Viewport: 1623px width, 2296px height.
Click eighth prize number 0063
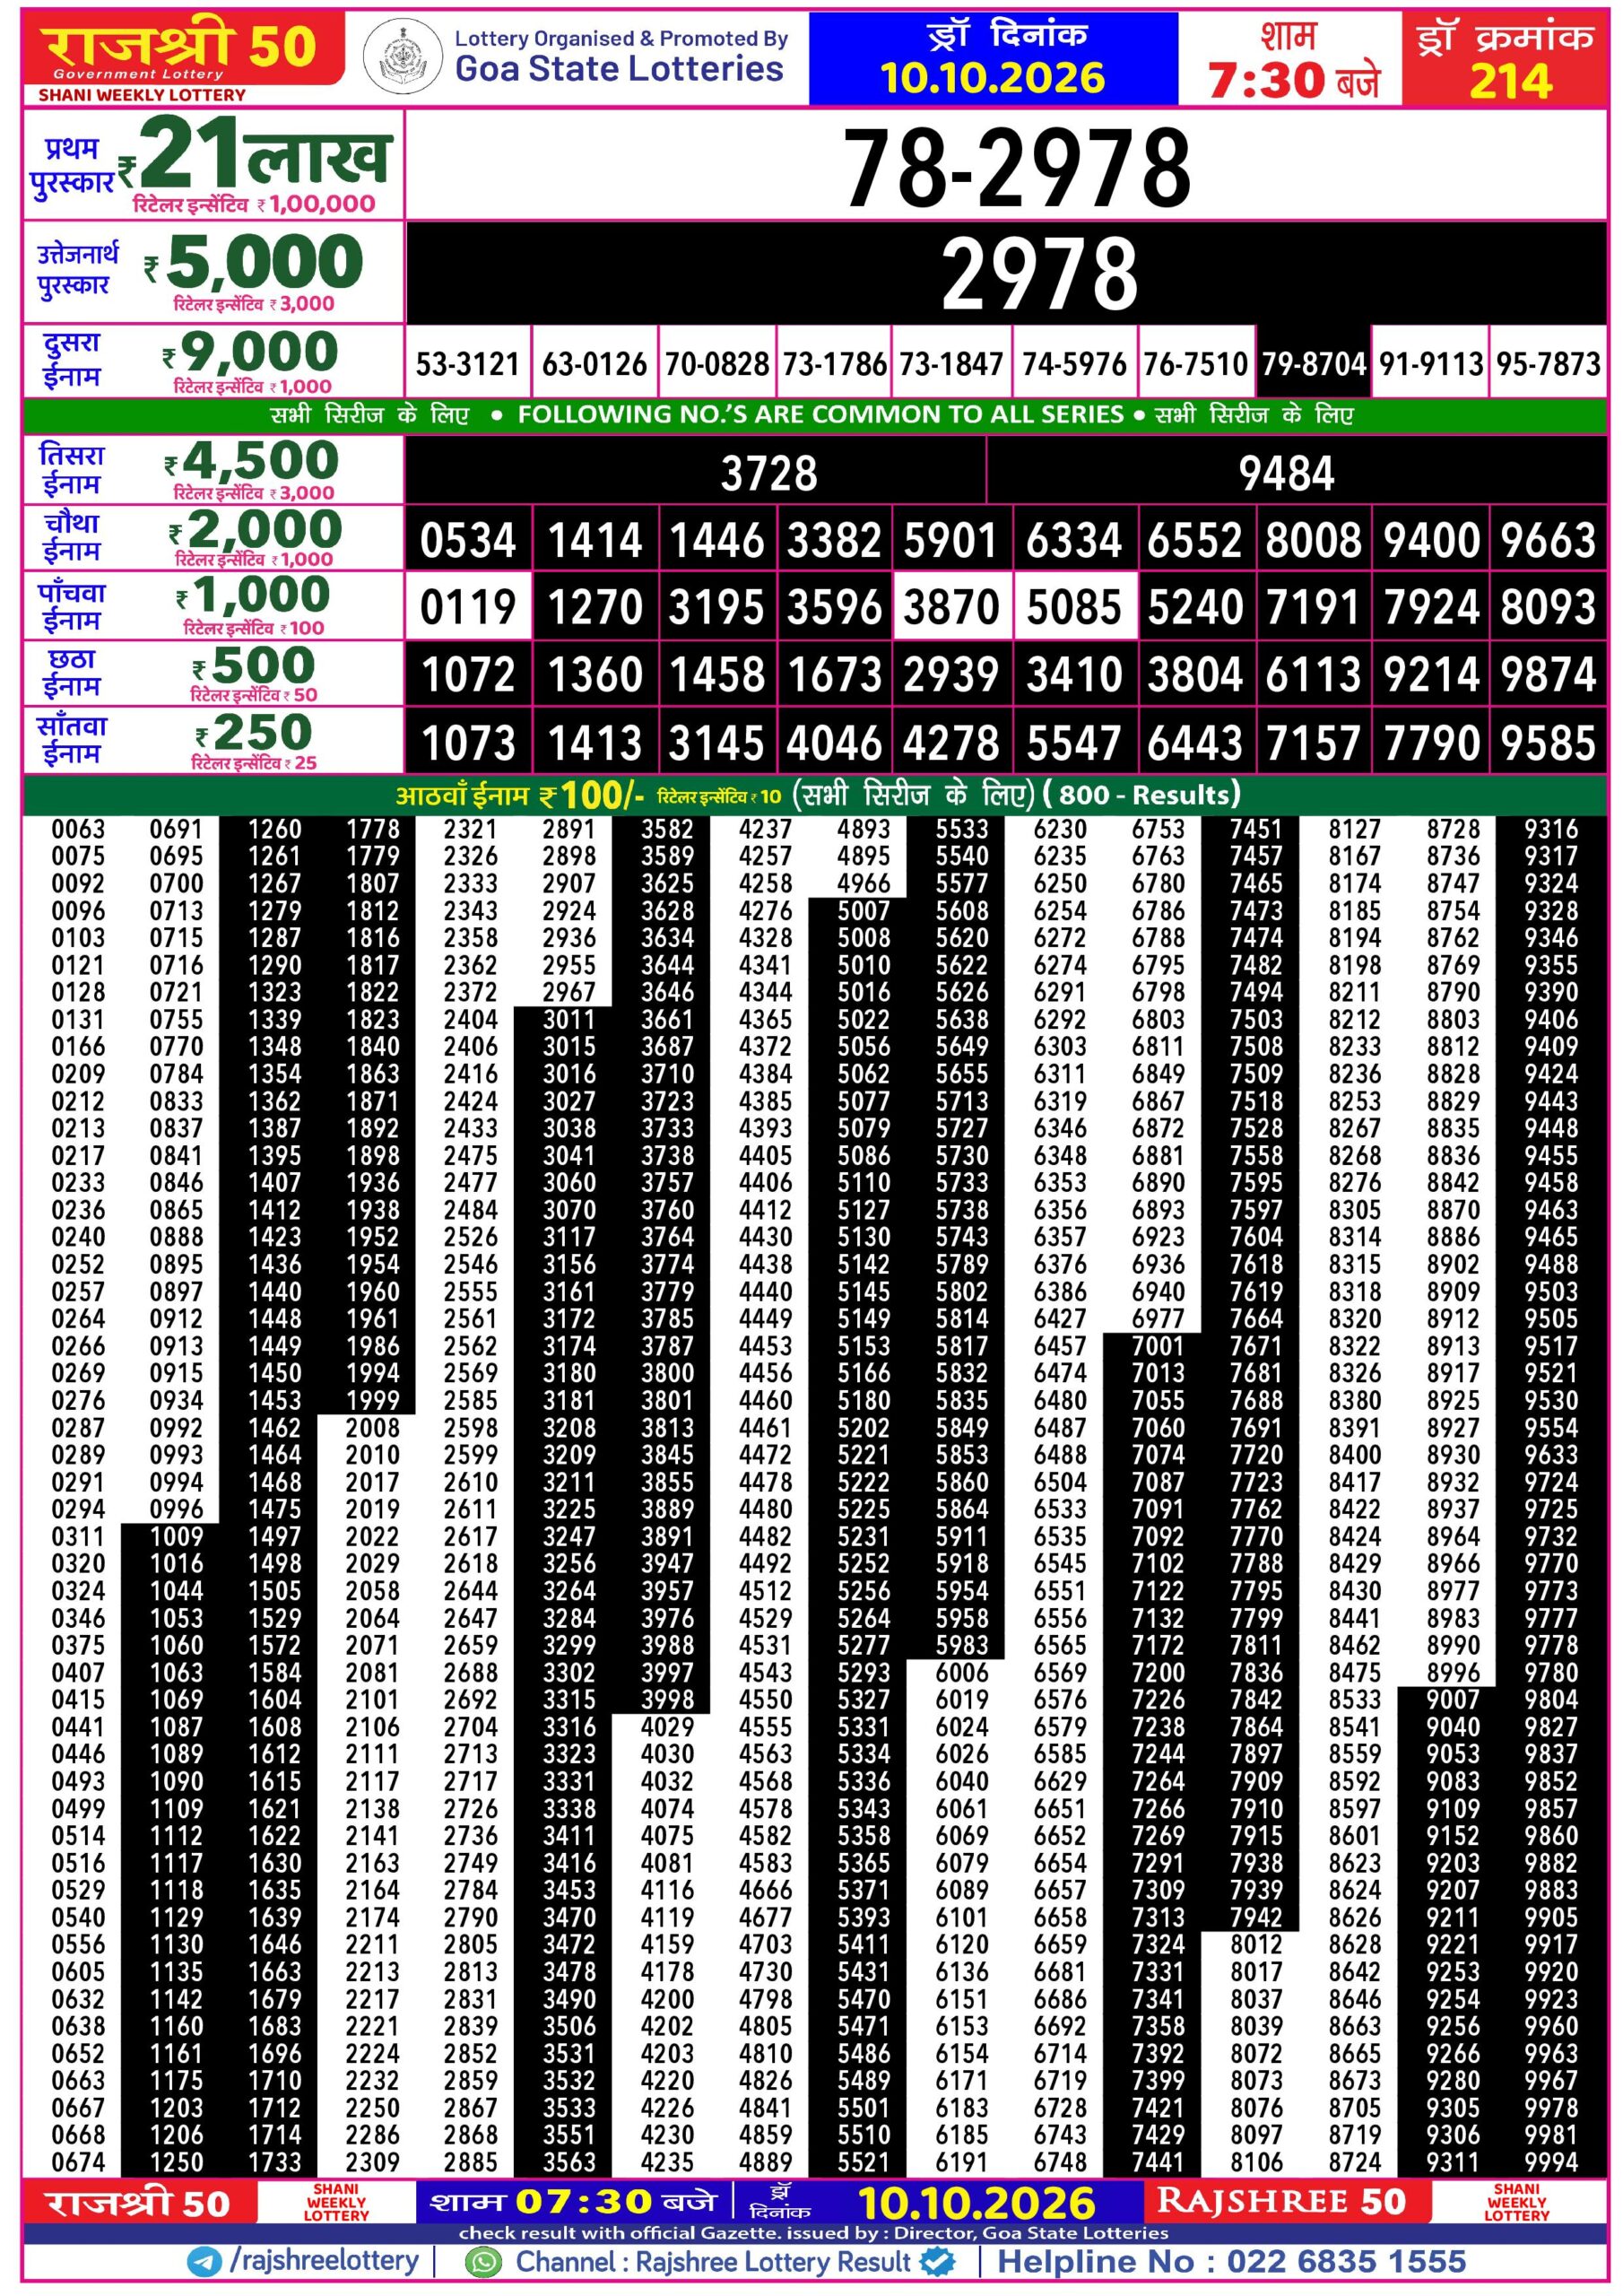click(x=78, y=829)
